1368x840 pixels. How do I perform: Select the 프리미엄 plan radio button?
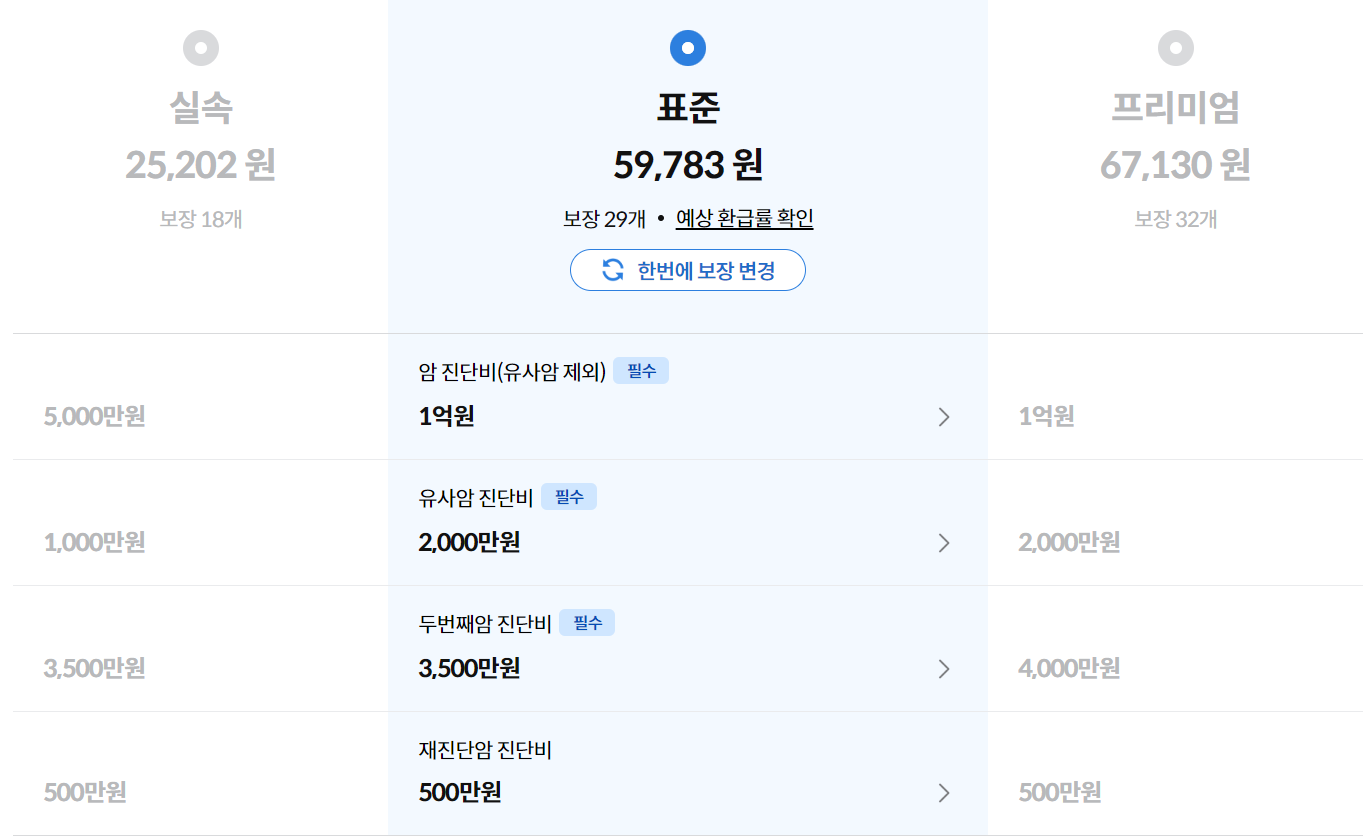[1175, 47]
